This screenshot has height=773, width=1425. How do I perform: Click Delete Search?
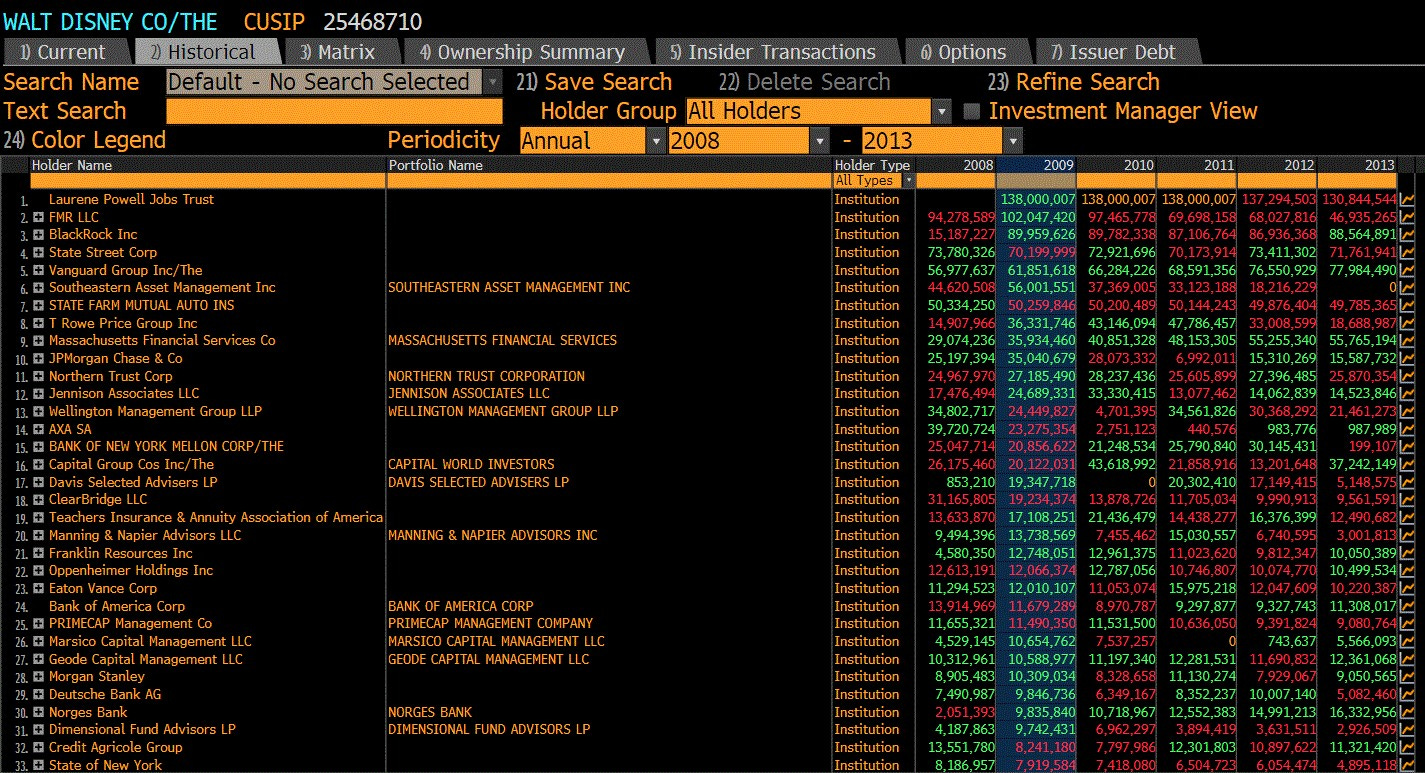804,82
